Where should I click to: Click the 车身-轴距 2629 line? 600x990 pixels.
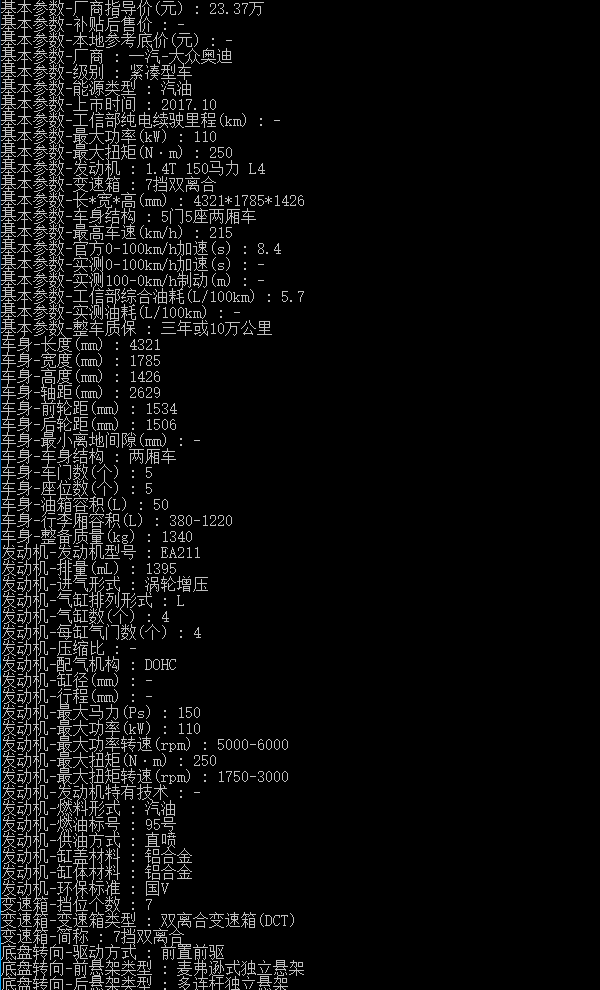pos(80,393)
